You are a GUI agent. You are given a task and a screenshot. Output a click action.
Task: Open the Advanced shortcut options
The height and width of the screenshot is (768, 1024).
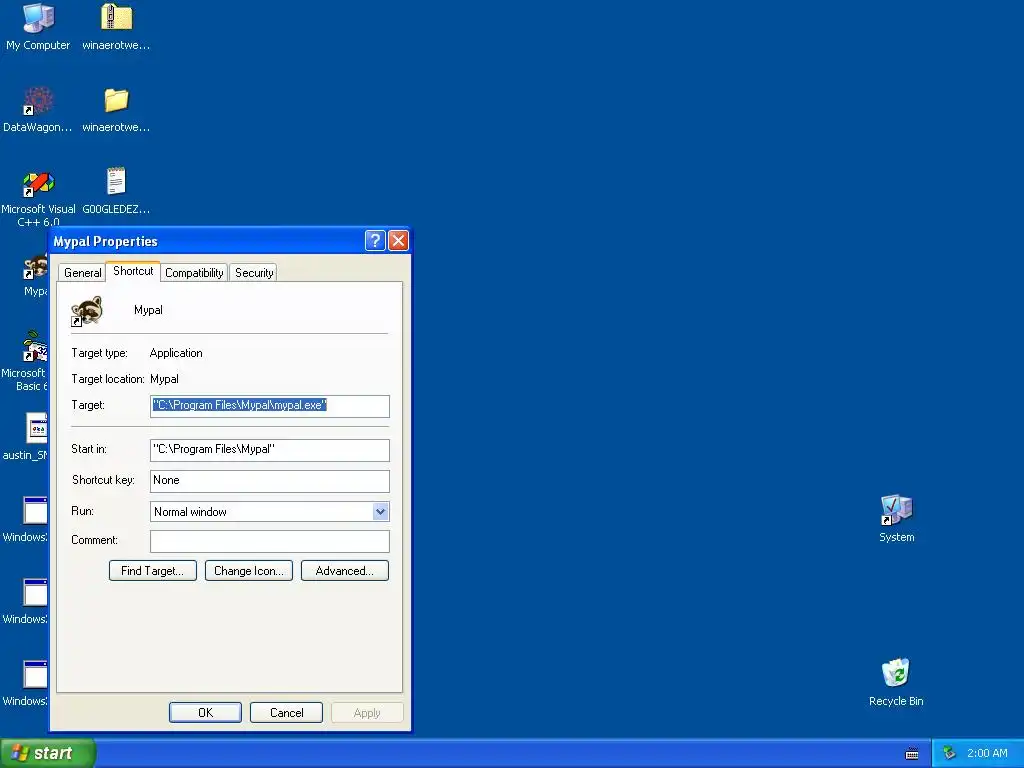click(x=345, y=571)
